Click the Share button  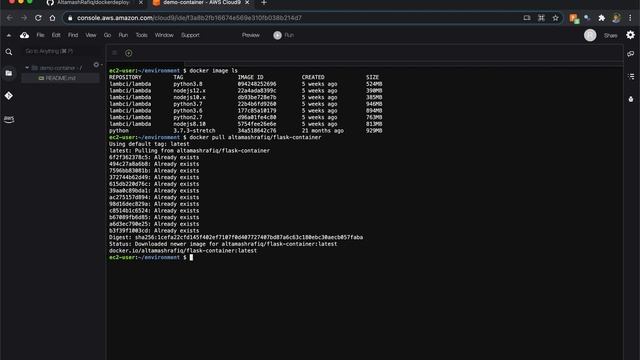click(611, 36)
